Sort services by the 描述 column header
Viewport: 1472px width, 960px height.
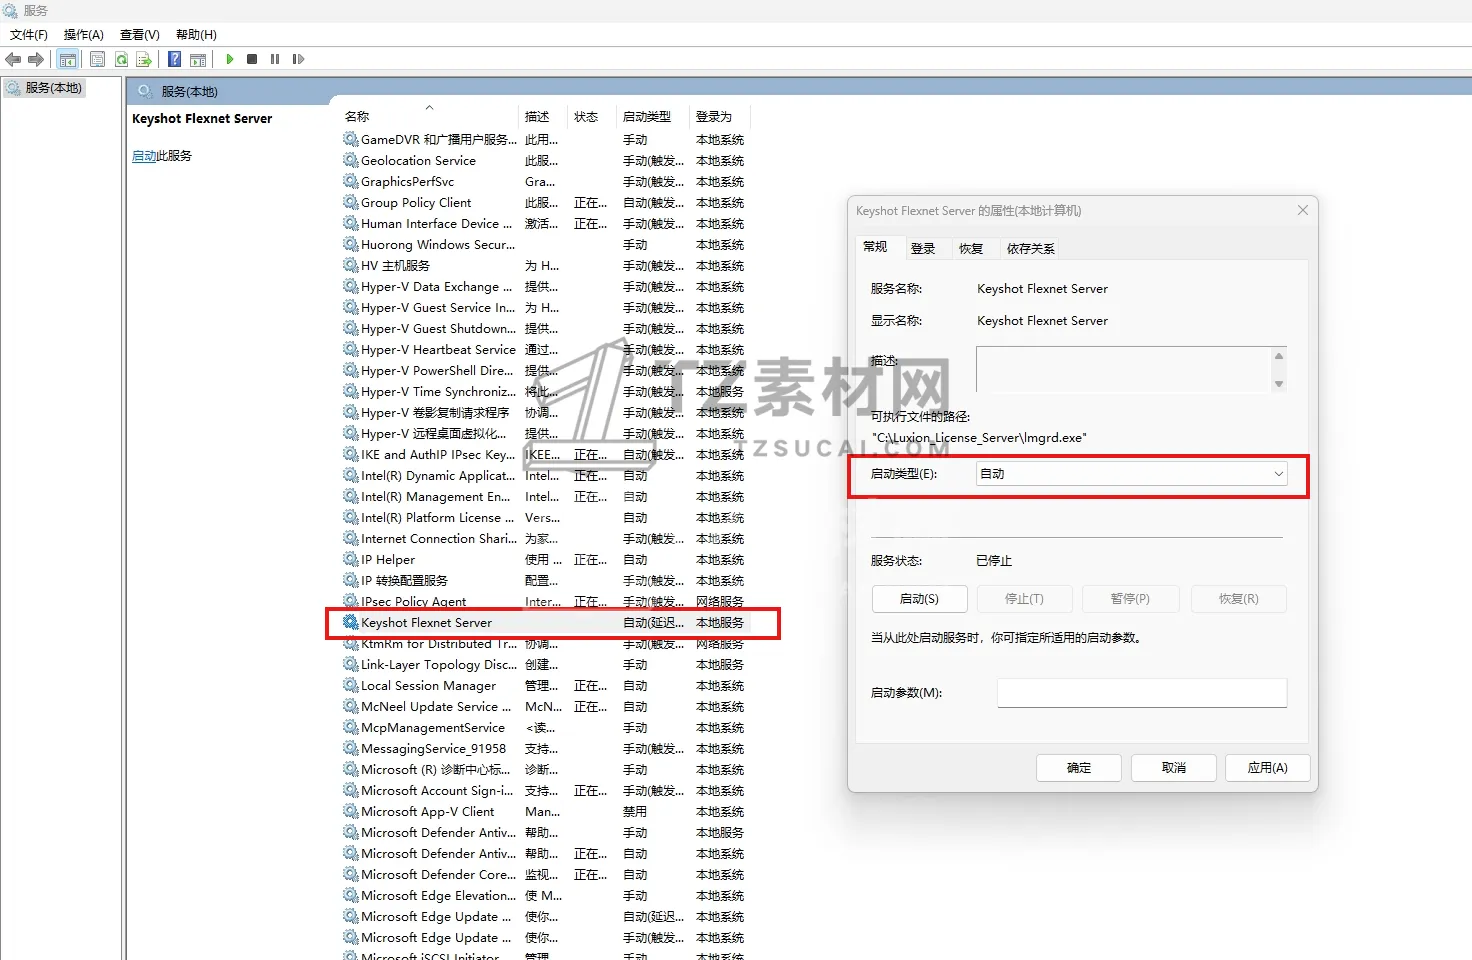537,117
